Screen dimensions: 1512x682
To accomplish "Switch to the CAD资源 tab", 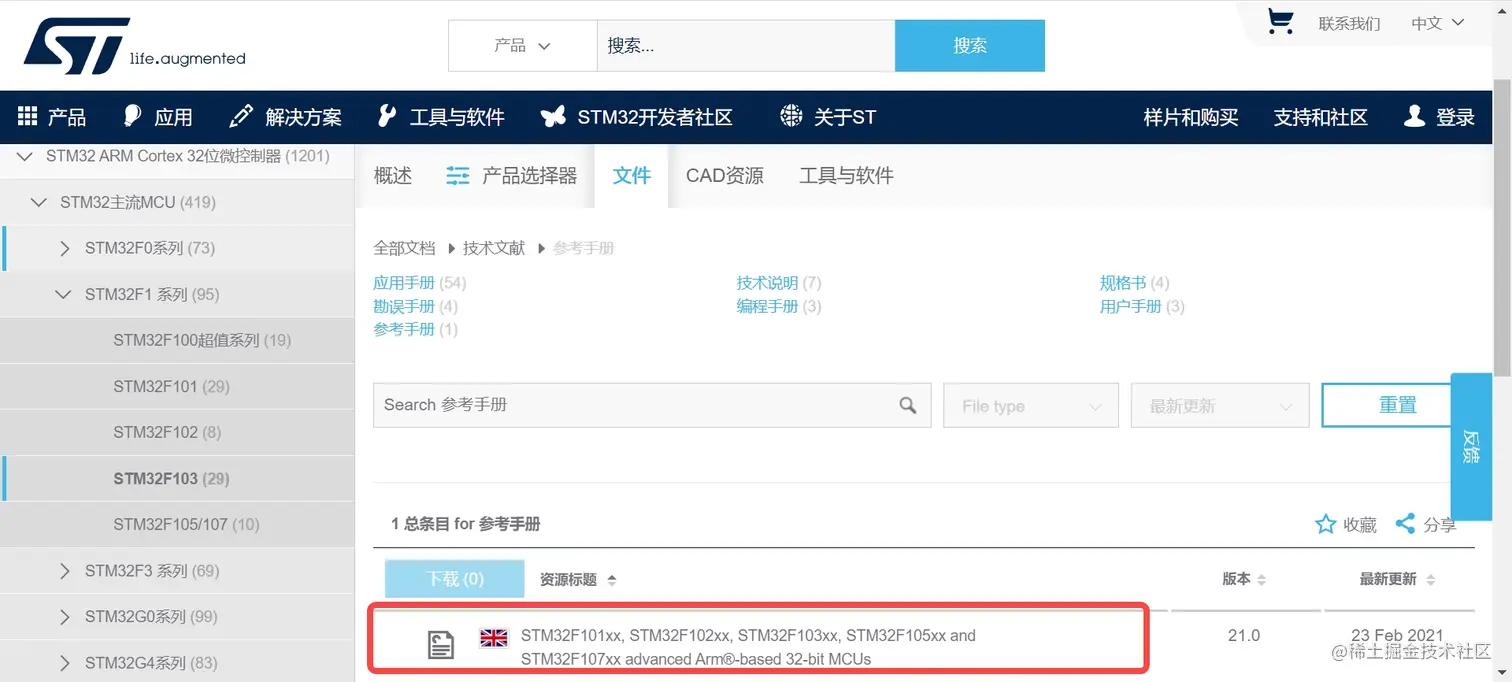I will (725, 176).
